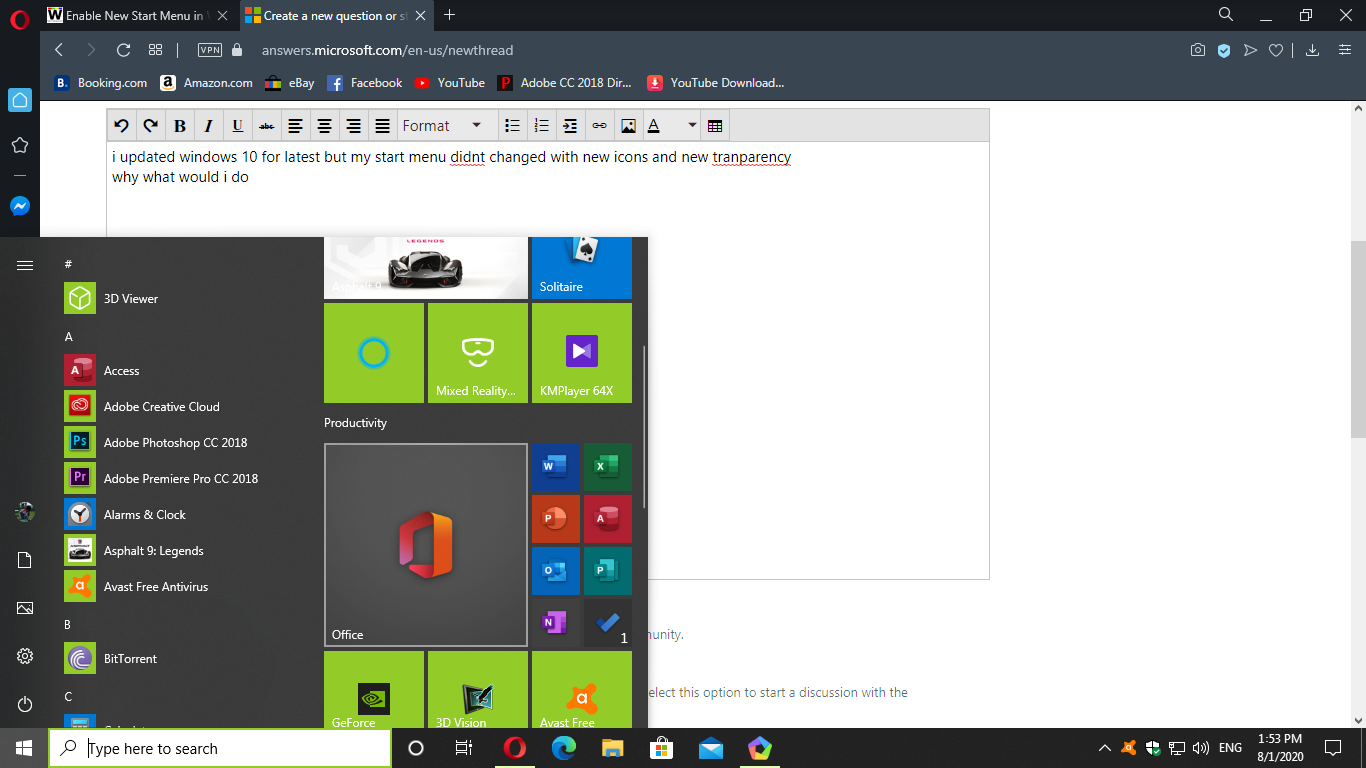
Task: Open the large Office tile
Action: [x=426, y=545]
